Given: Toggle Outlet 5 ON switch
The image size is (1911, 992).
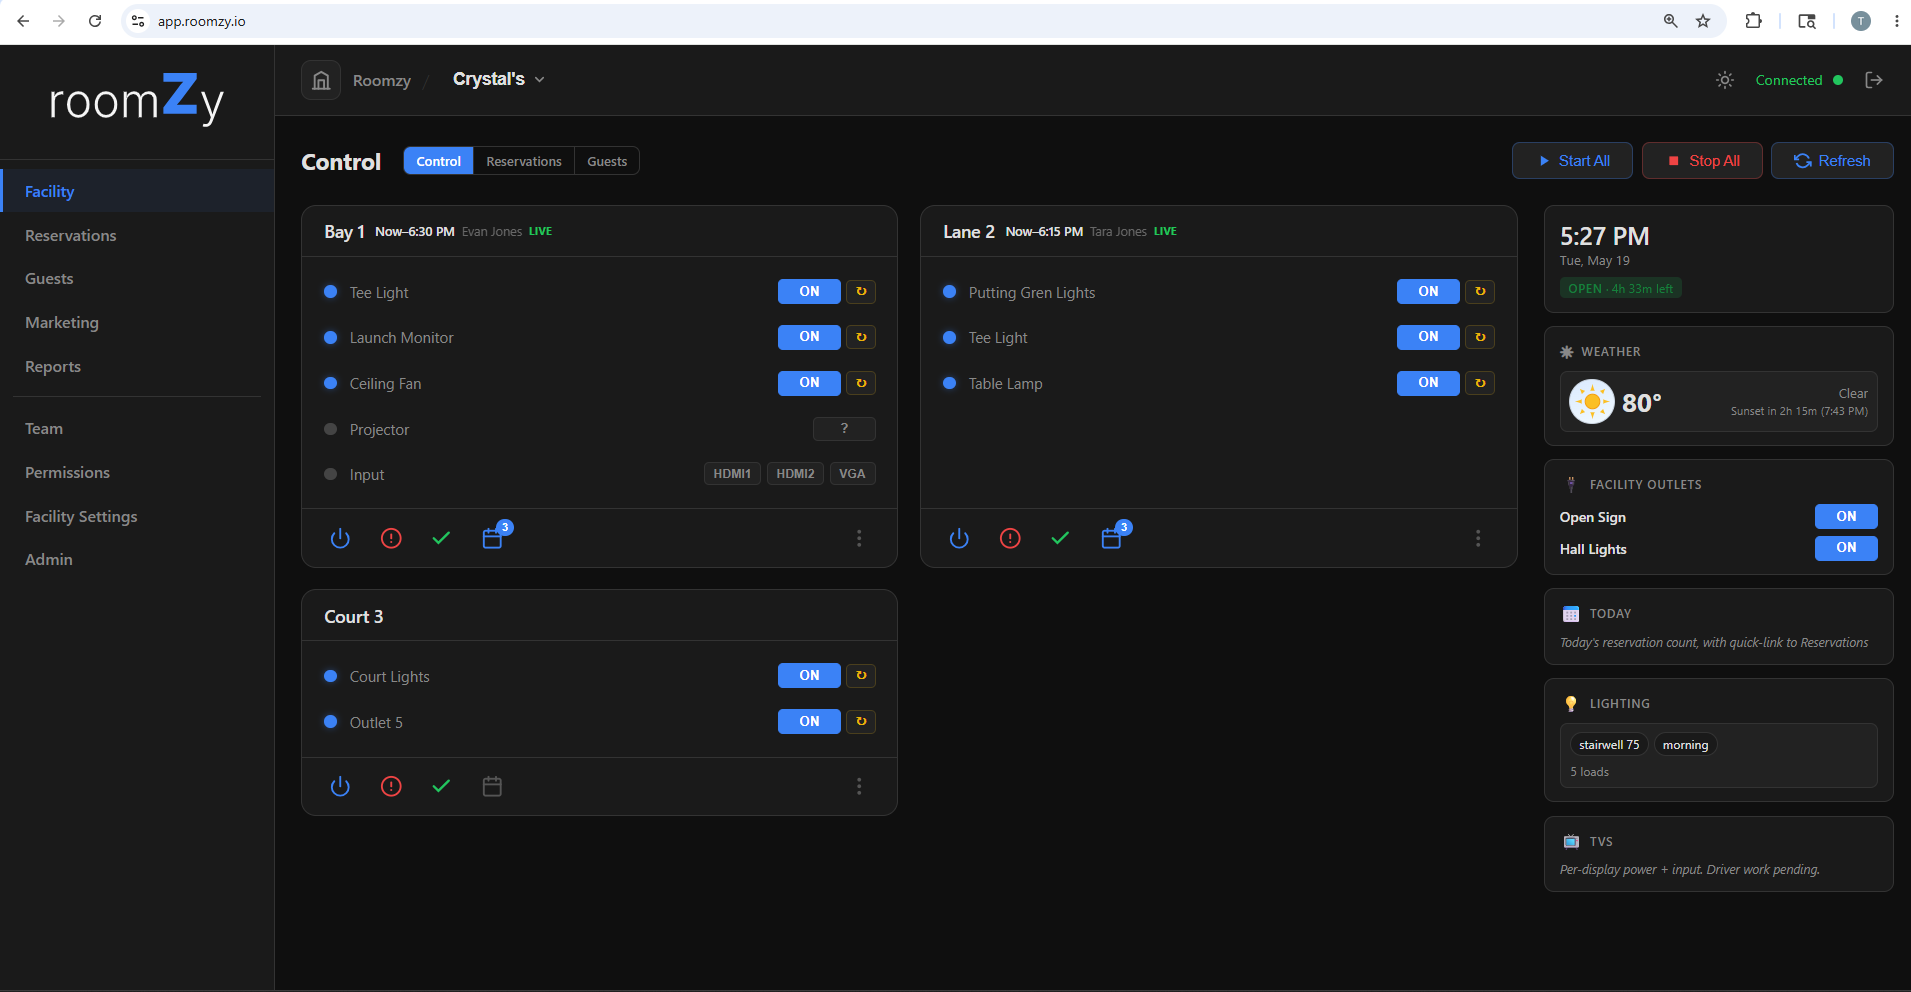Looking at the screenshot, I should [x=809, y=721].
